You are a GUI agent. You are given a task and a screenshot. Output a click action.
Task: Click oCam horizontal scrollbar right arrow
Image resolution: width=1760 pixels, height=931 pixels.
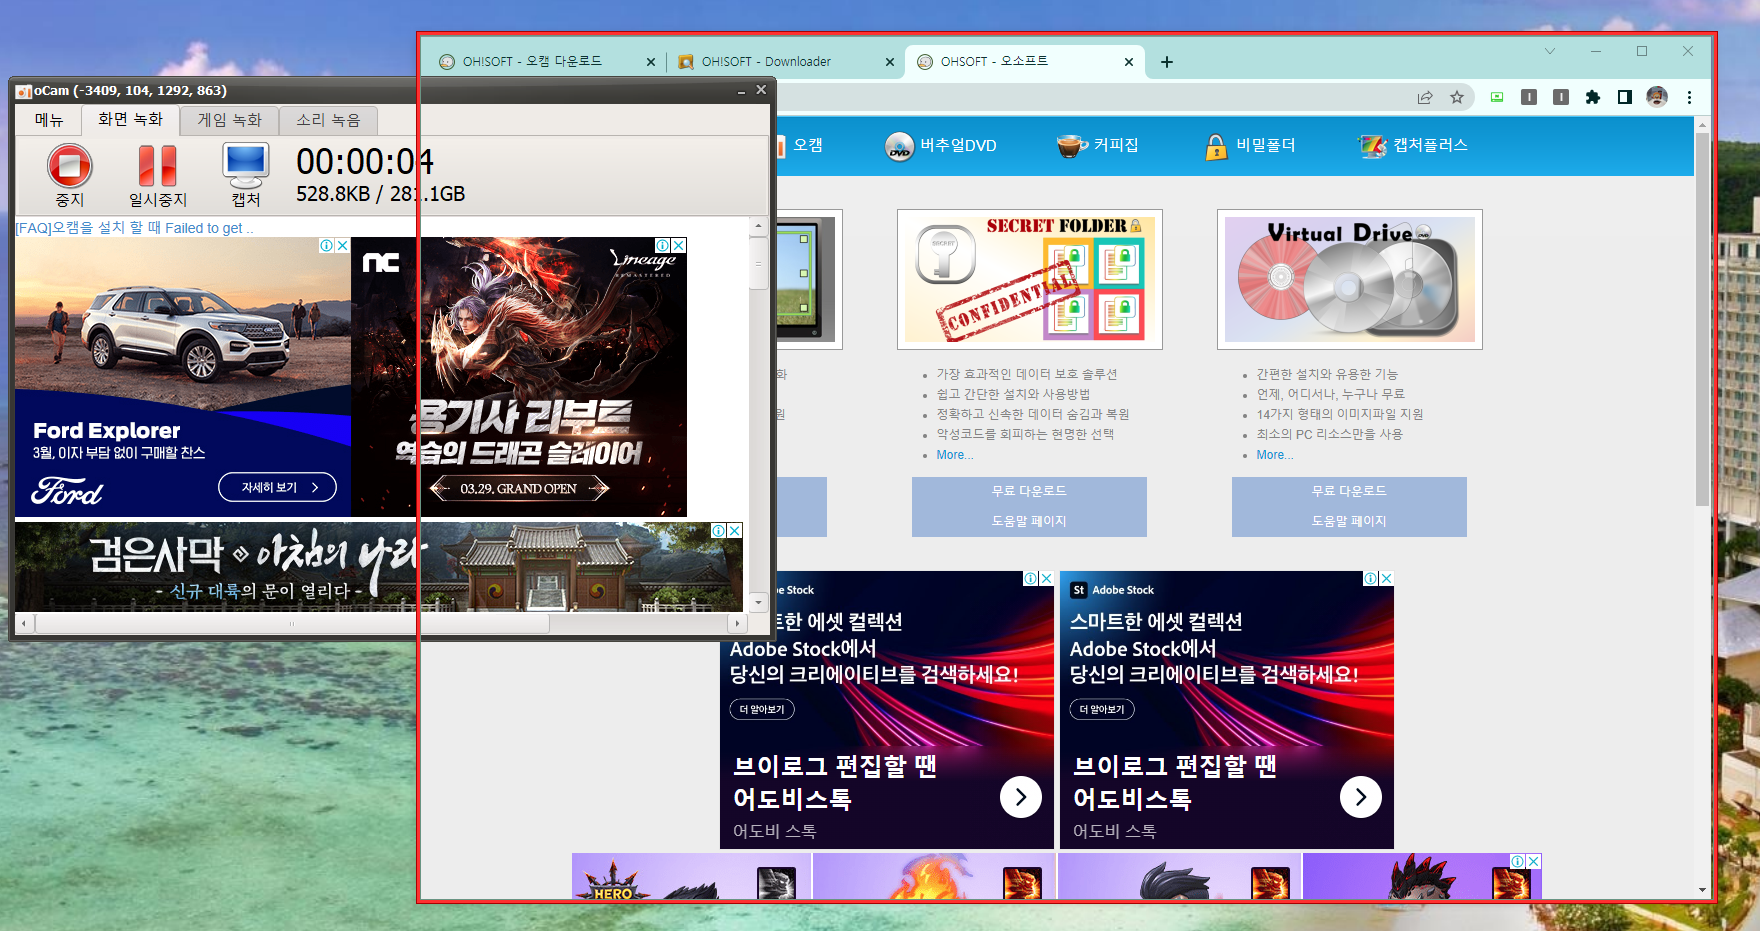point(737,623)
